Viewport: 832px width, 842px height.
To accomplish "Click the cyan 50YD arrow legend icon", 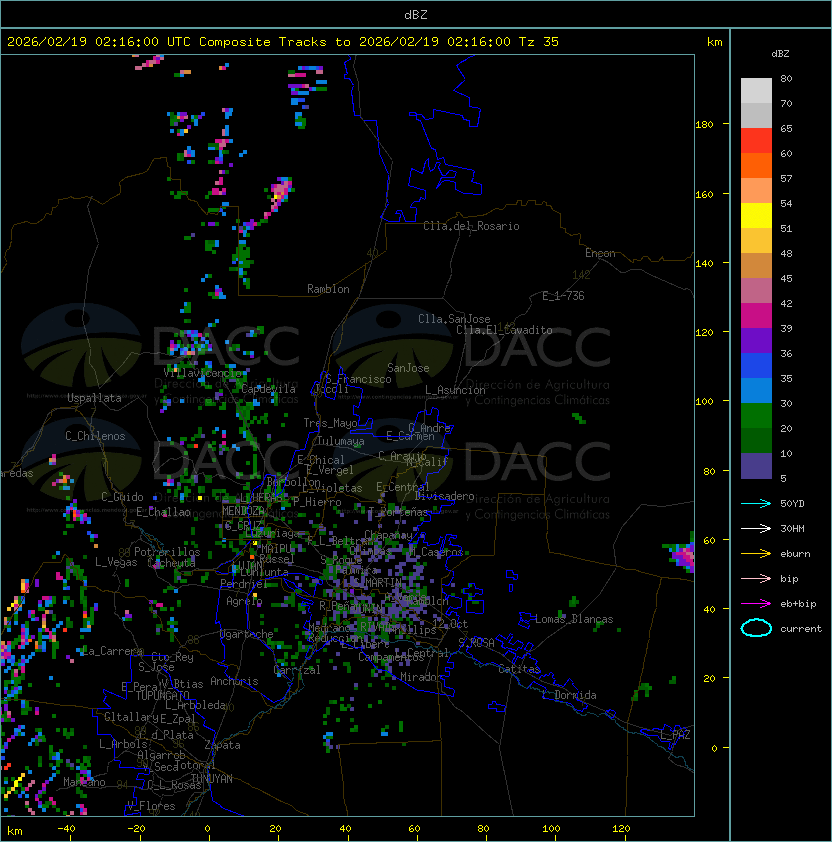I will point(756,503).
